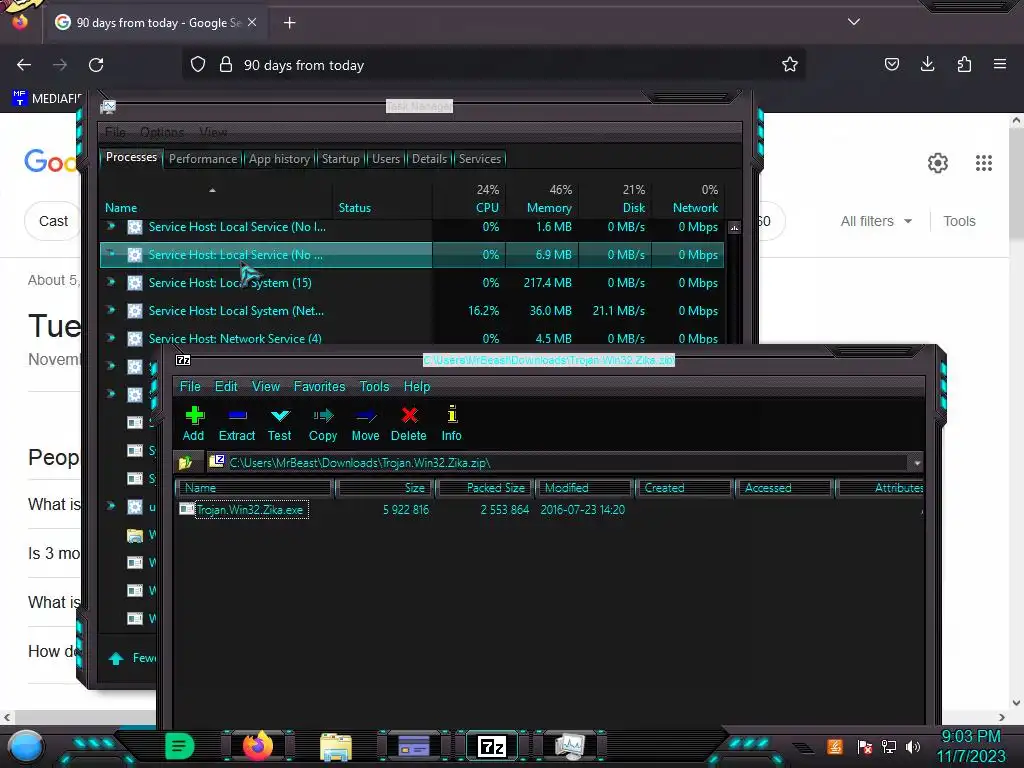The image size is (1024, 768).
Task: Sort 7-Zip list by Name column
Action: pyautogui.click(x=254, y=488)
